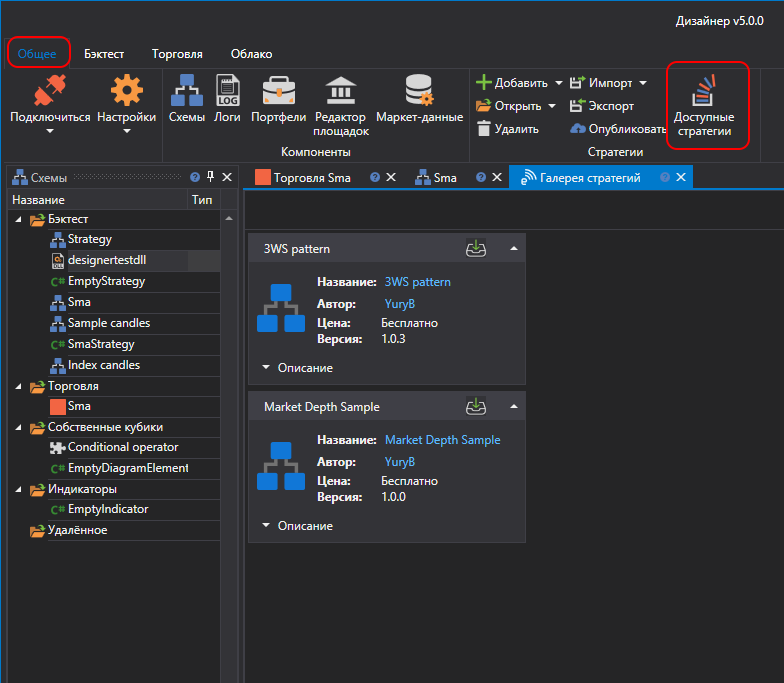The image size is (784, 683).
Task: Open the Логи log file icon
Action: pos(228,90)
